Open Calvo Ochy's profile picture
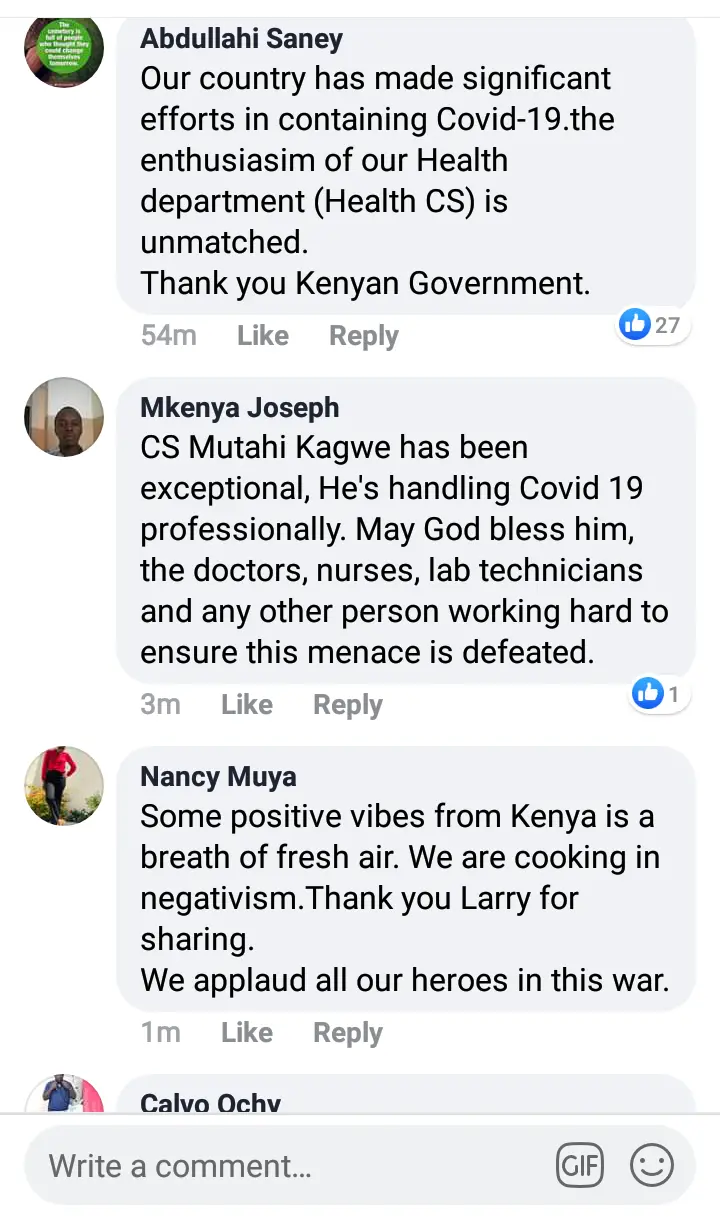720x1217 pixels. pyautogui.click(x=64, y=1094)
